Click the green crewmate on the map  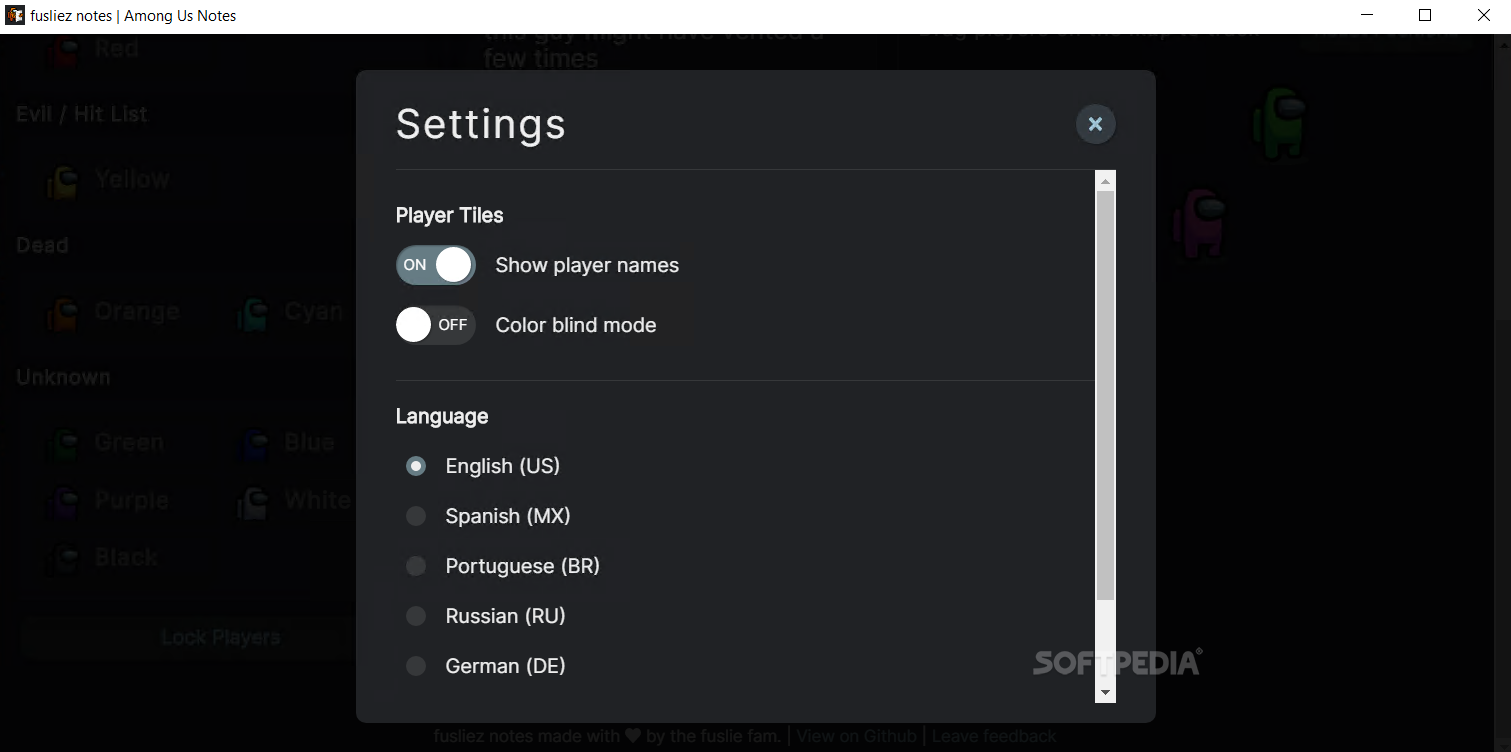click(x=1280, y=123)
